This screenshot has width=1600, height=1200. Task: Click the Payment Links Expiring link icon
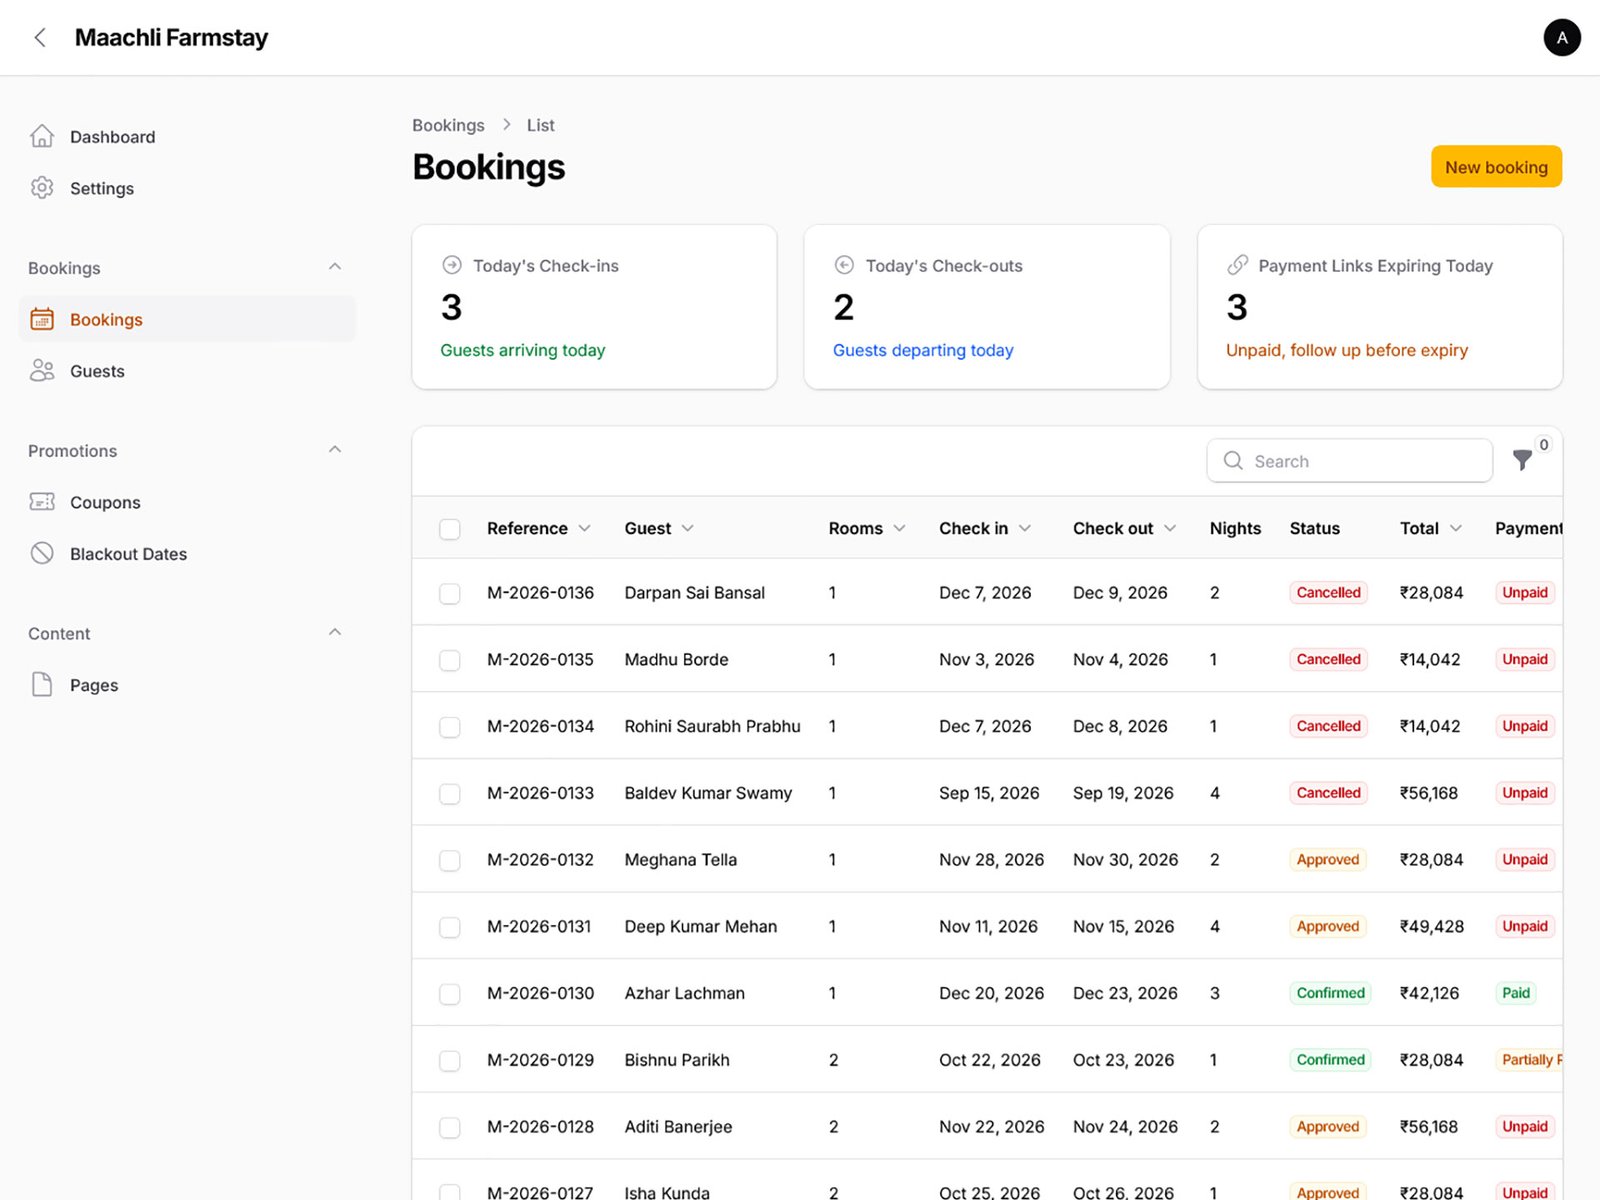pos(1237,265)
